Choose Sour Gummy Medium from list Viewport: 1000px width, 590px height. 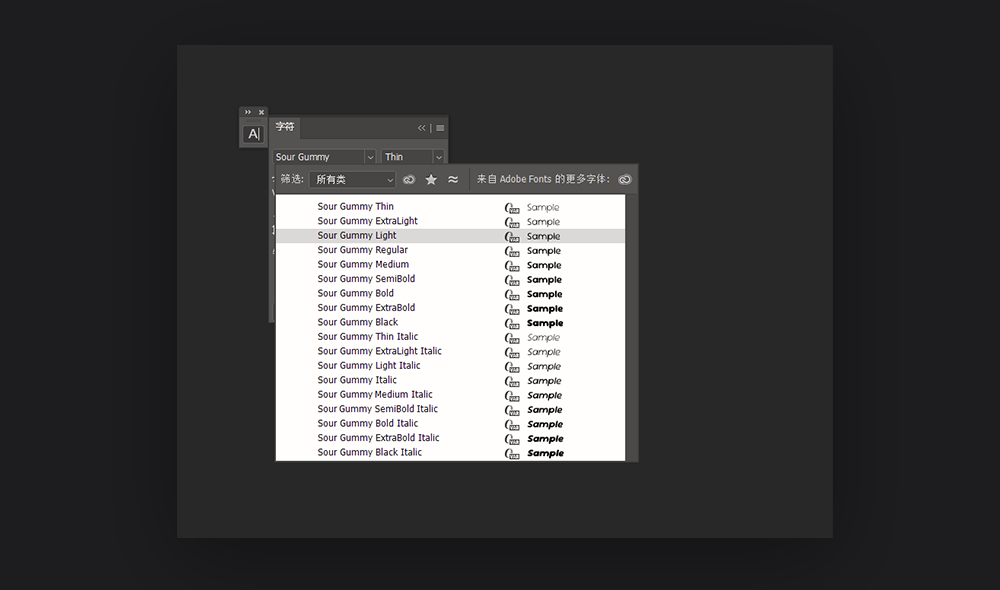[450, 265]
